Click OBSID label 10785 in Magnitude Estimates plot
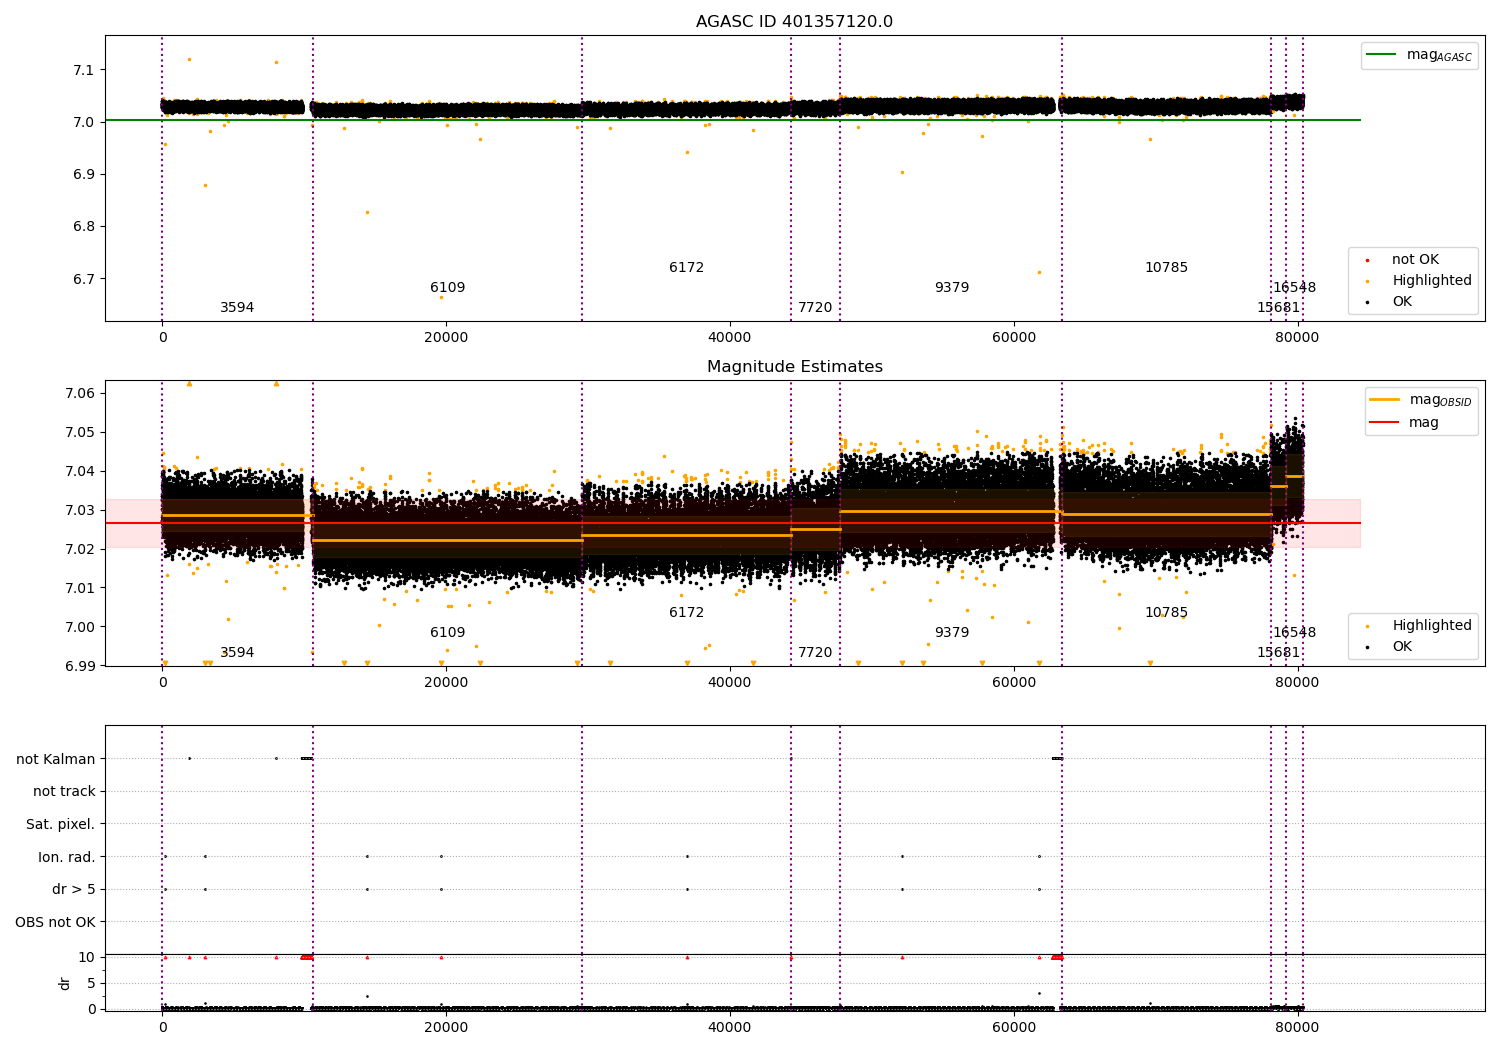The image size is (1500, 1050). (x=1166, y=613)
